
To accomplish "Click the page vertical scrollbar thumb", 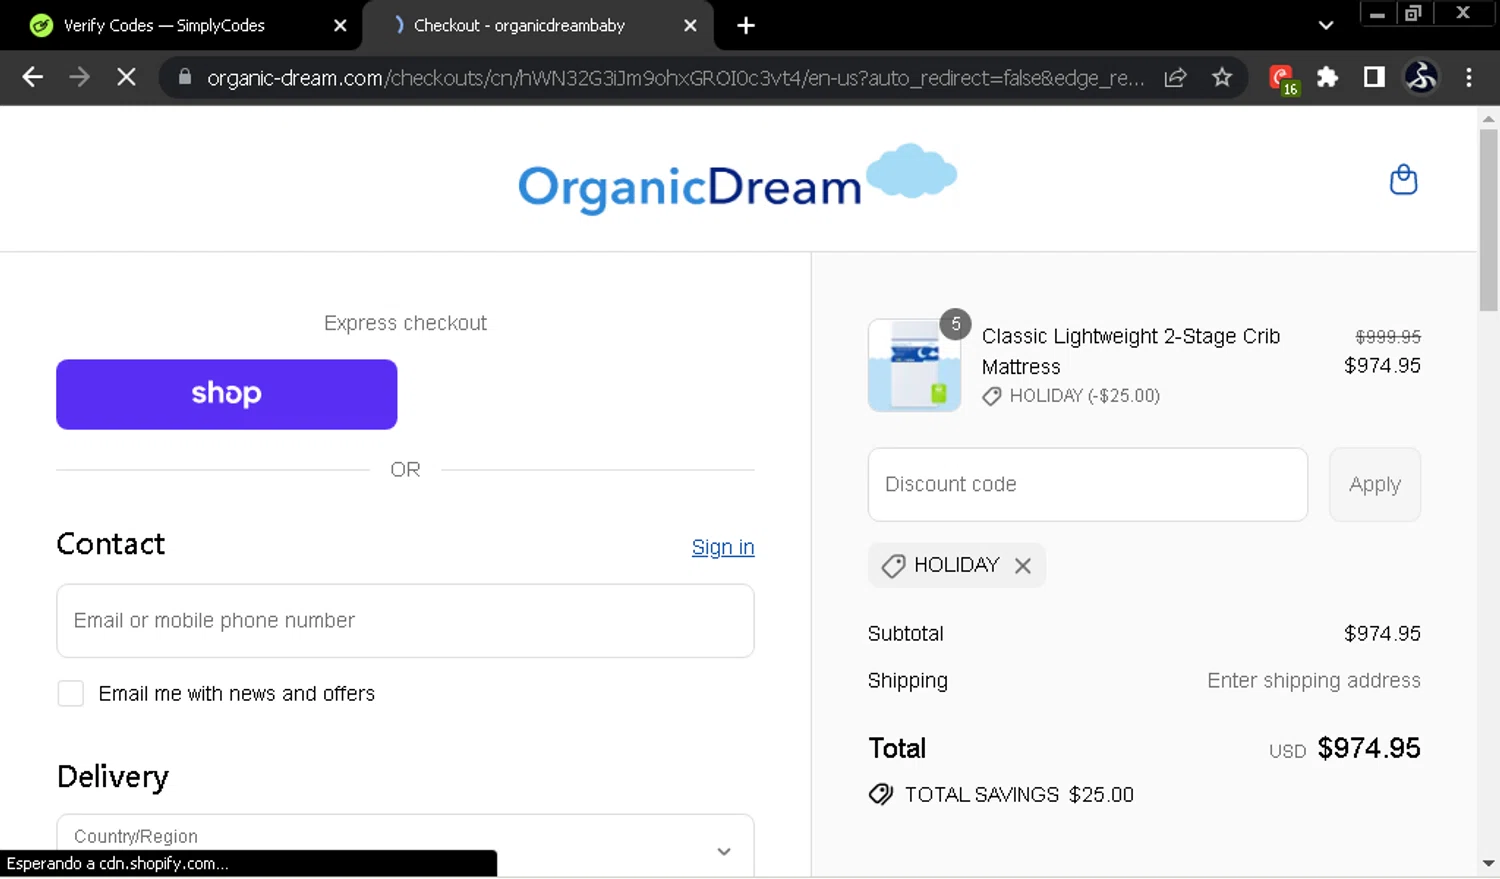I will coord(1488,220).
